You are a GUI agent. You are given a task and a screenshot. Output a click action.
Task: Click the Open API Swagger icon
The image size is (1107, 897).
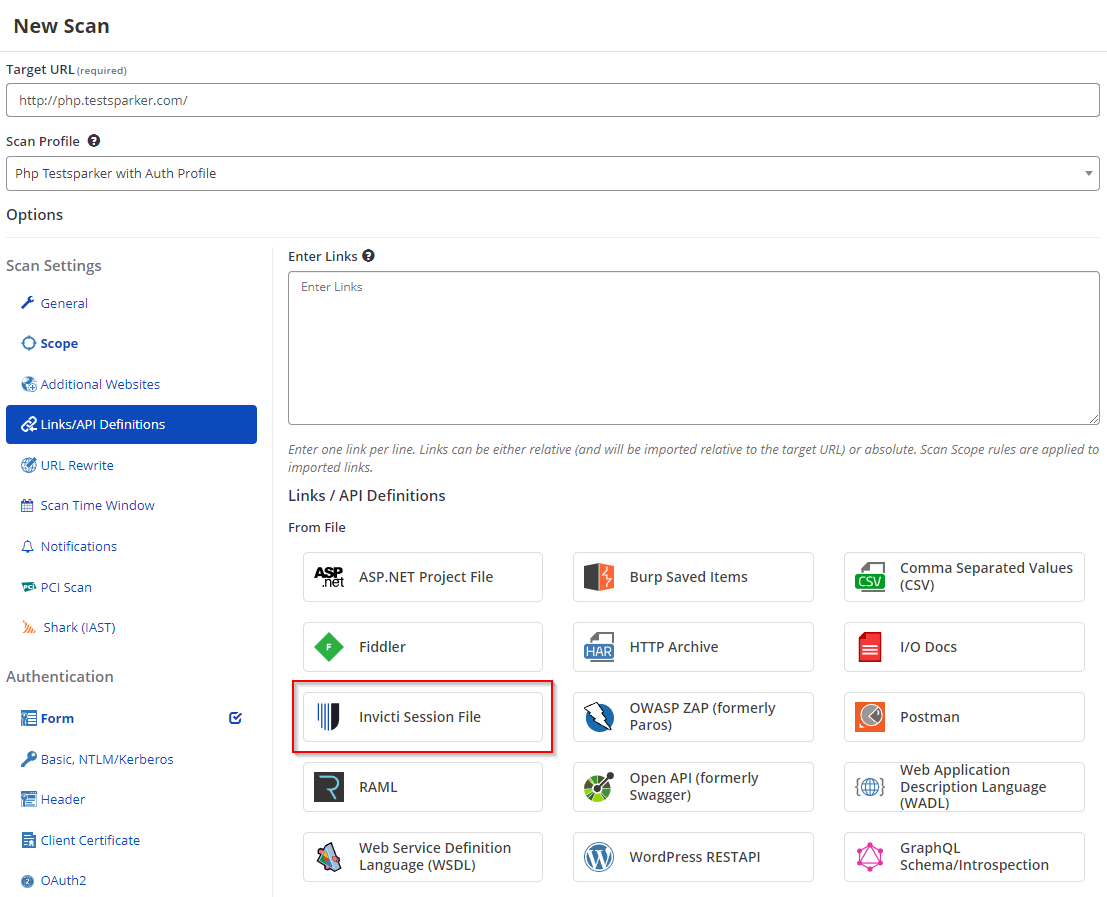click(599, 786)
